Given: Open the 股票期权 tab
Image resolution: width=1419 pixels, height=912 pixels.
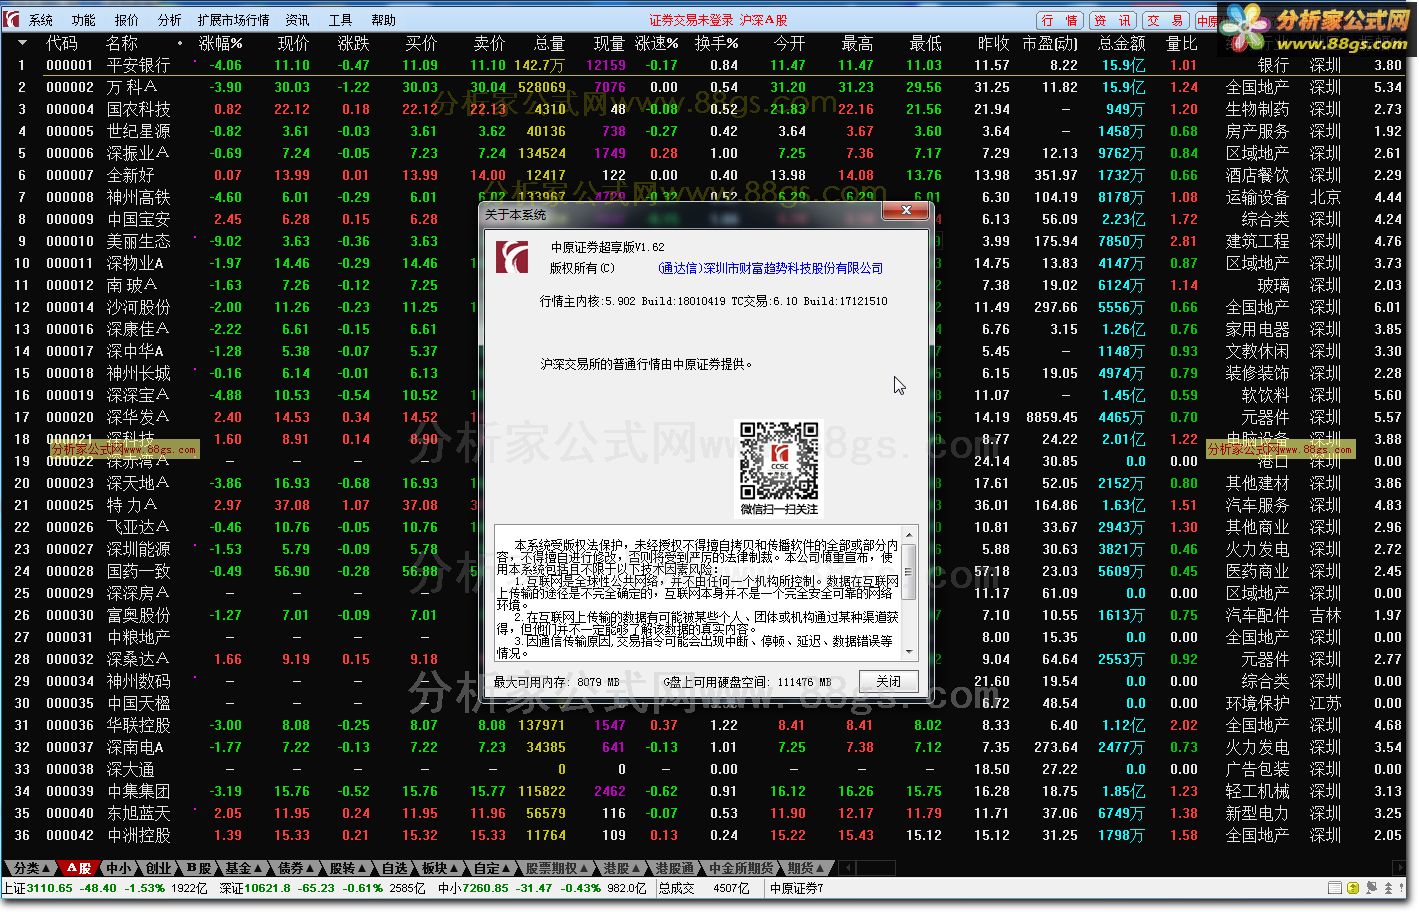Looking at the screenshot, I should [557, 868].
